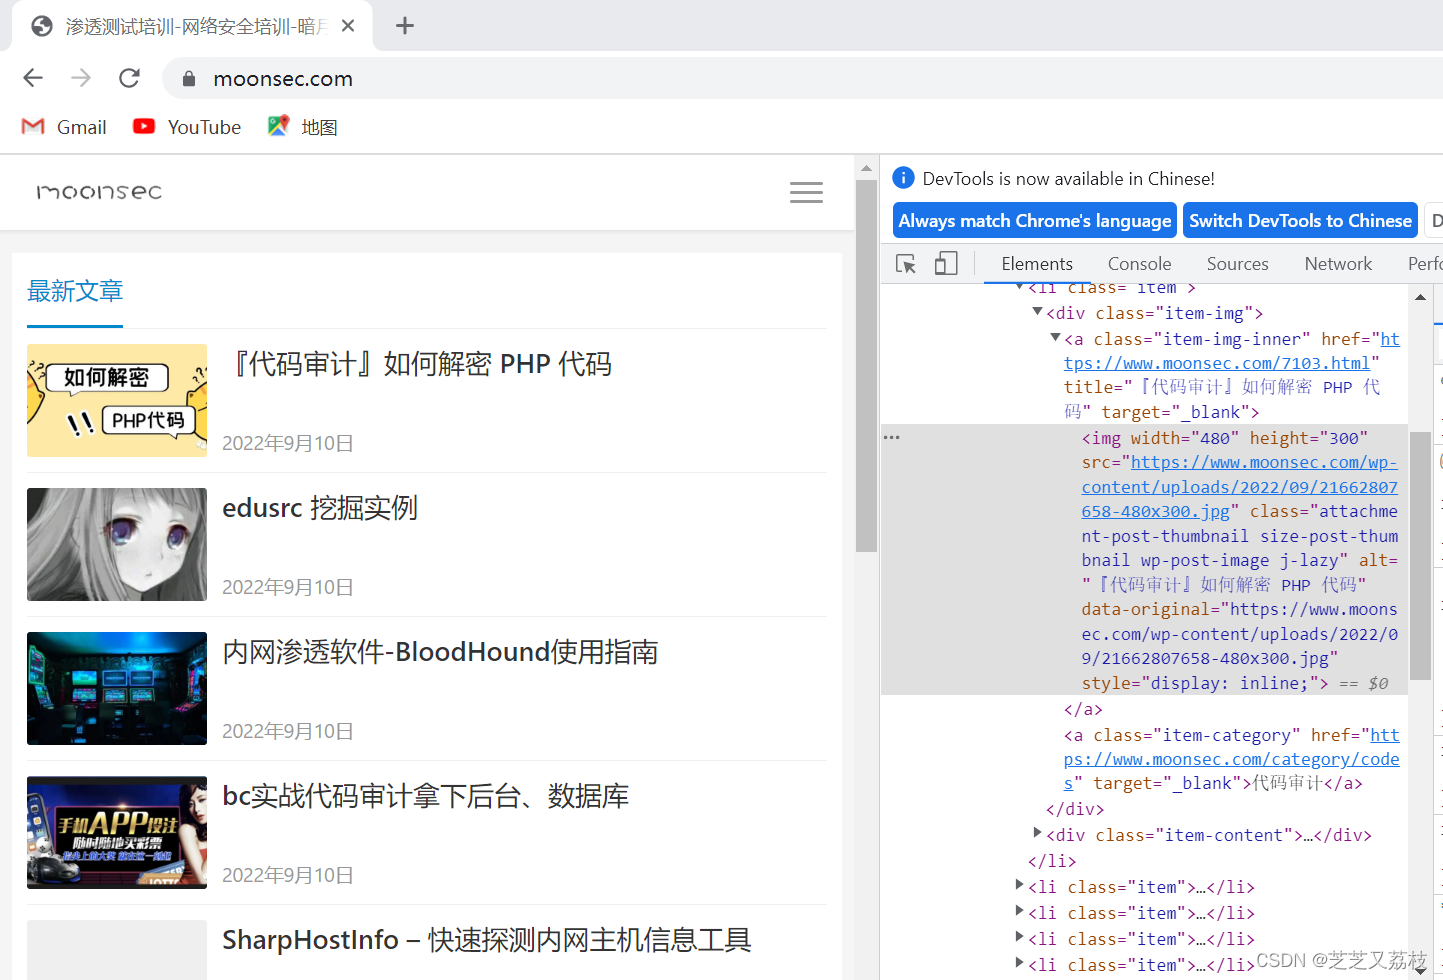1443x980 pixels.
Task: Switch to the Sources tab
Action: coord(1237,264)
